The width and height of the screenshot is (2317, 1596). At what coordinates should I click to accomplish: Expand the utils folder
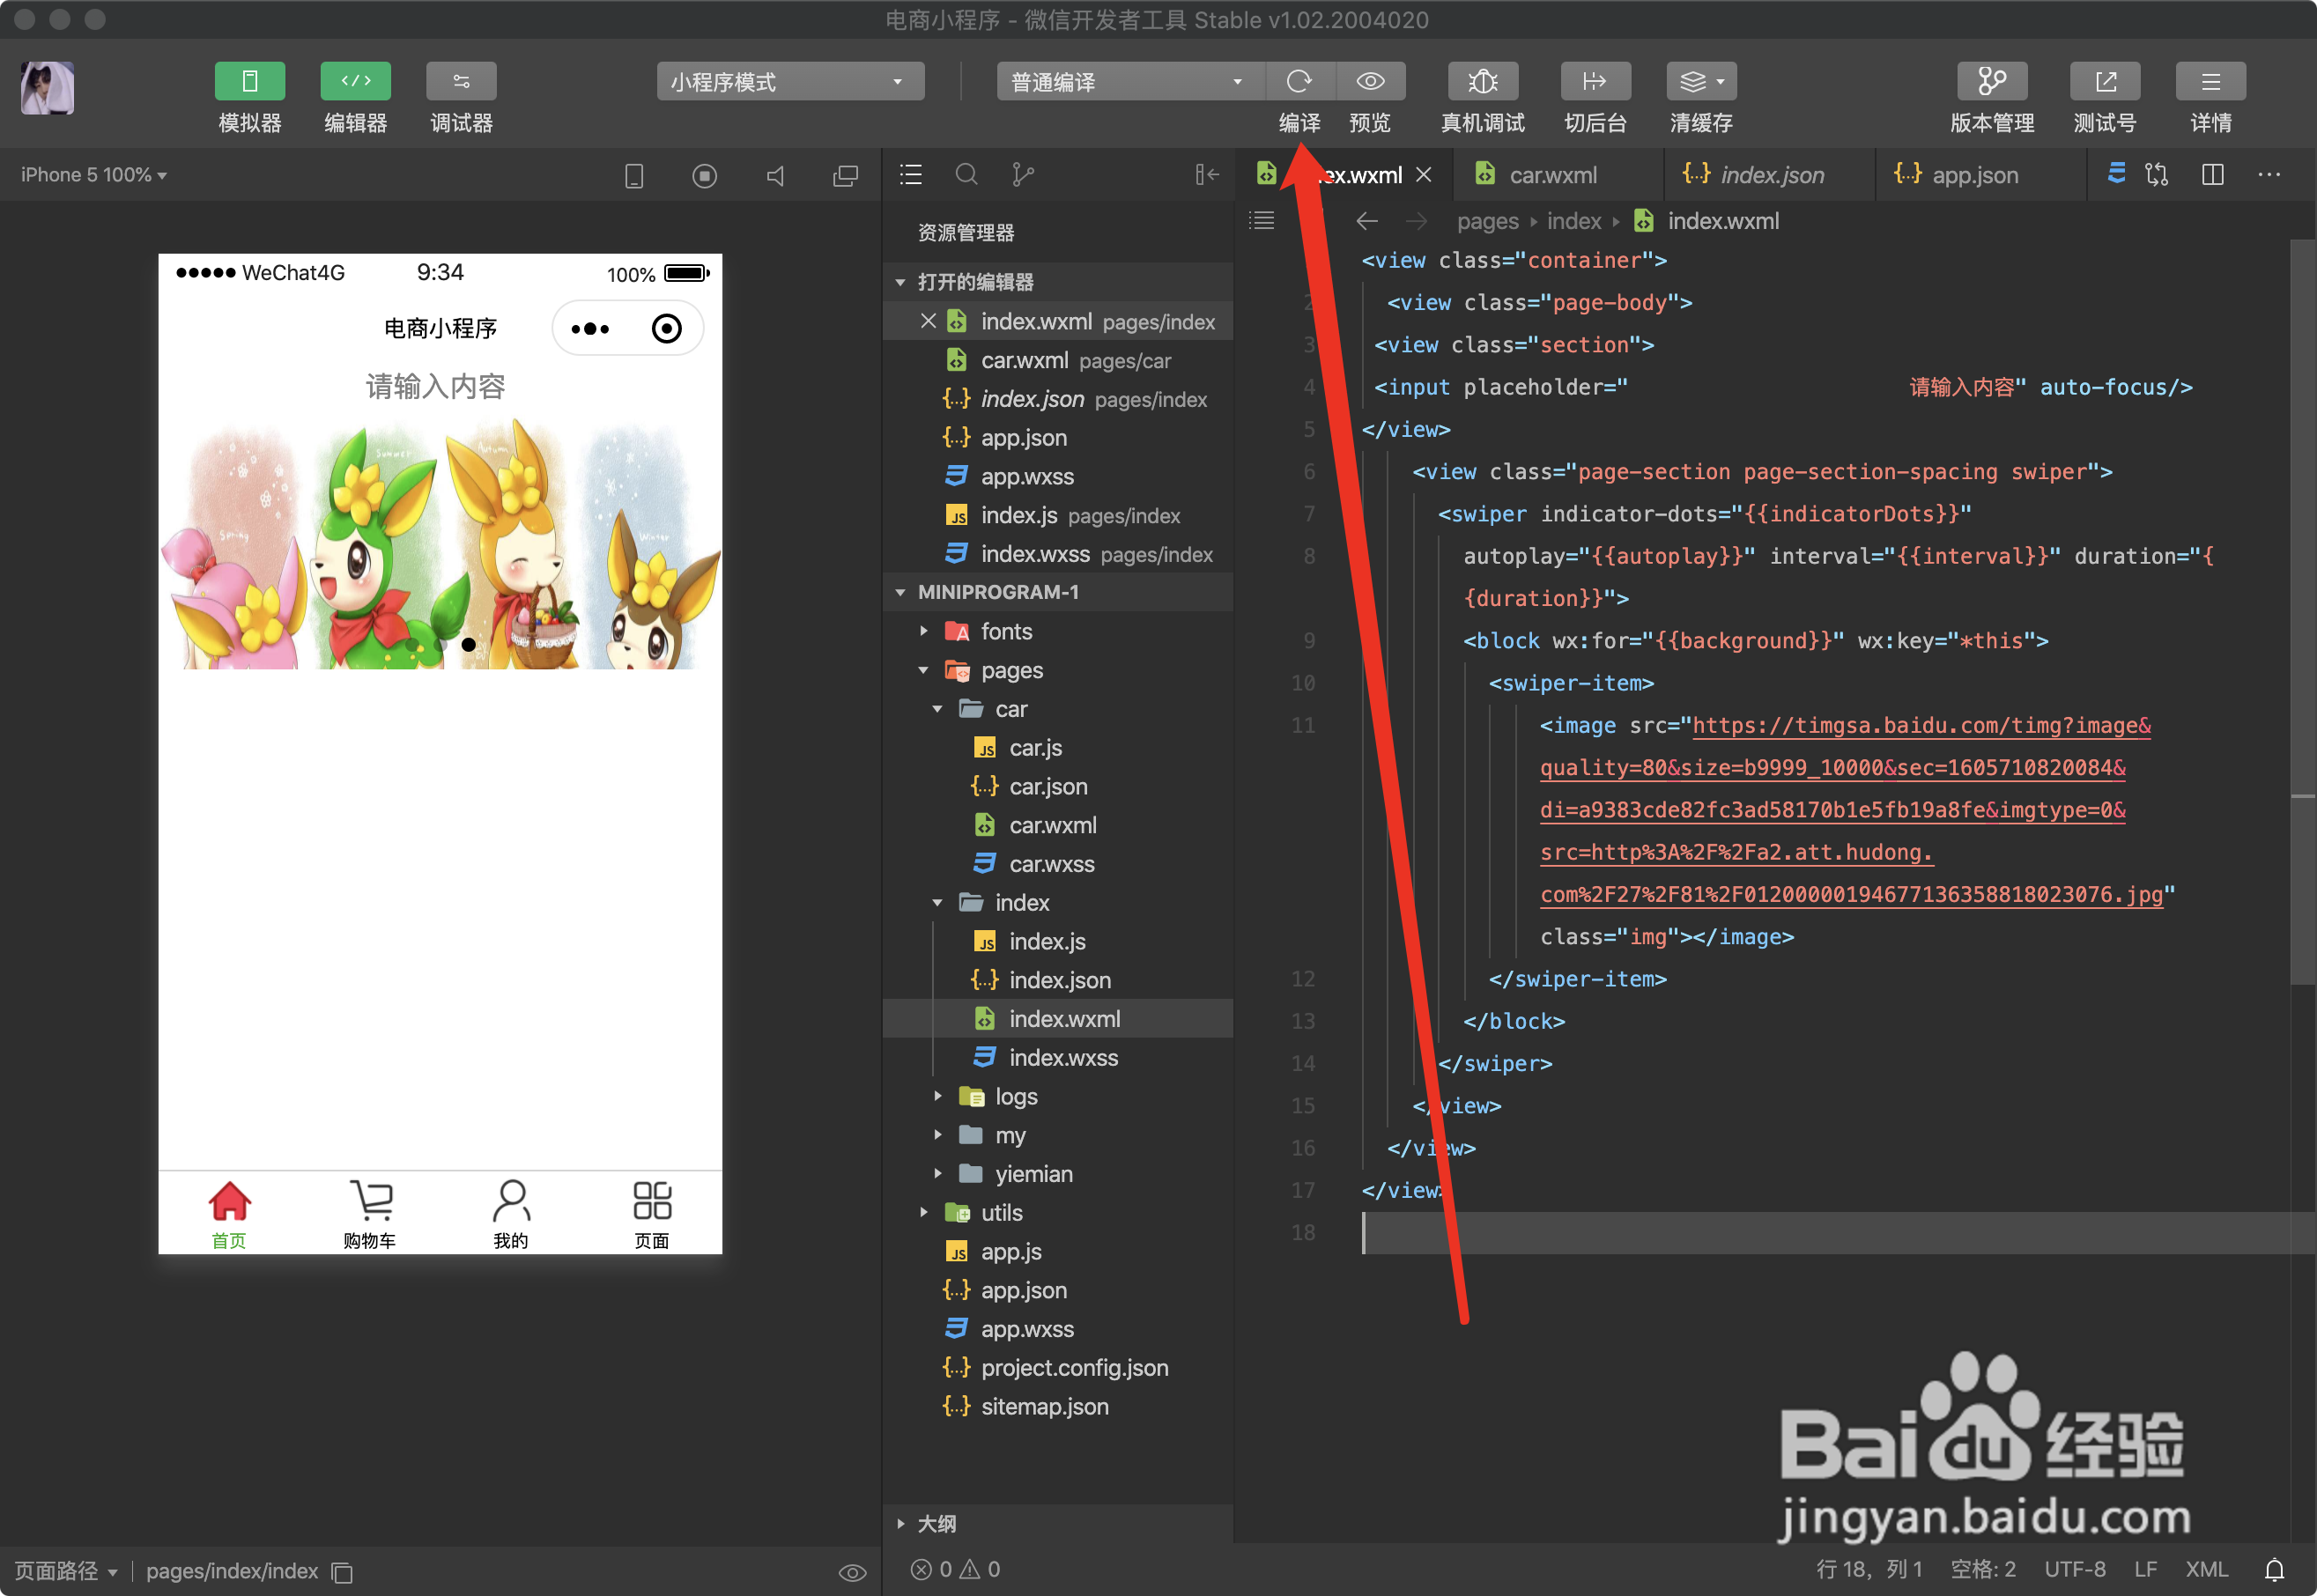tap(923, 1213)
